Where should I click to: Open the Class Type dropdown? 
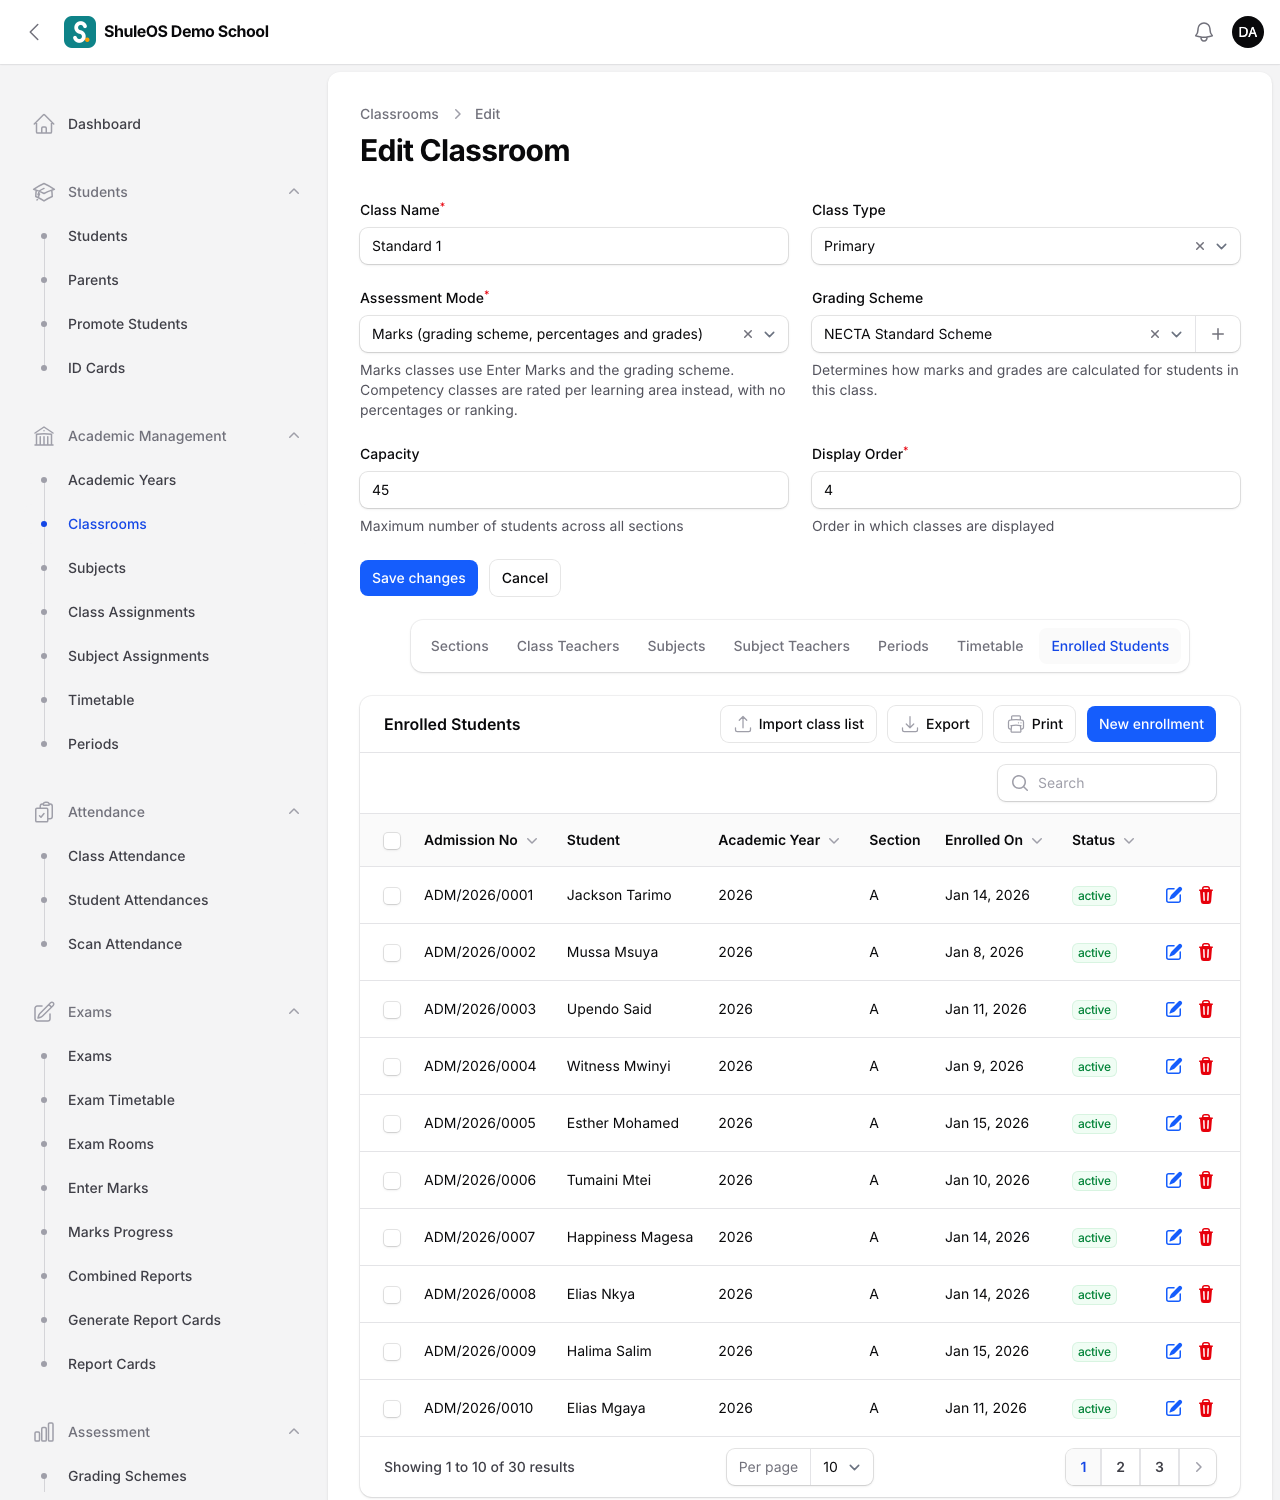pos(1026,246)
